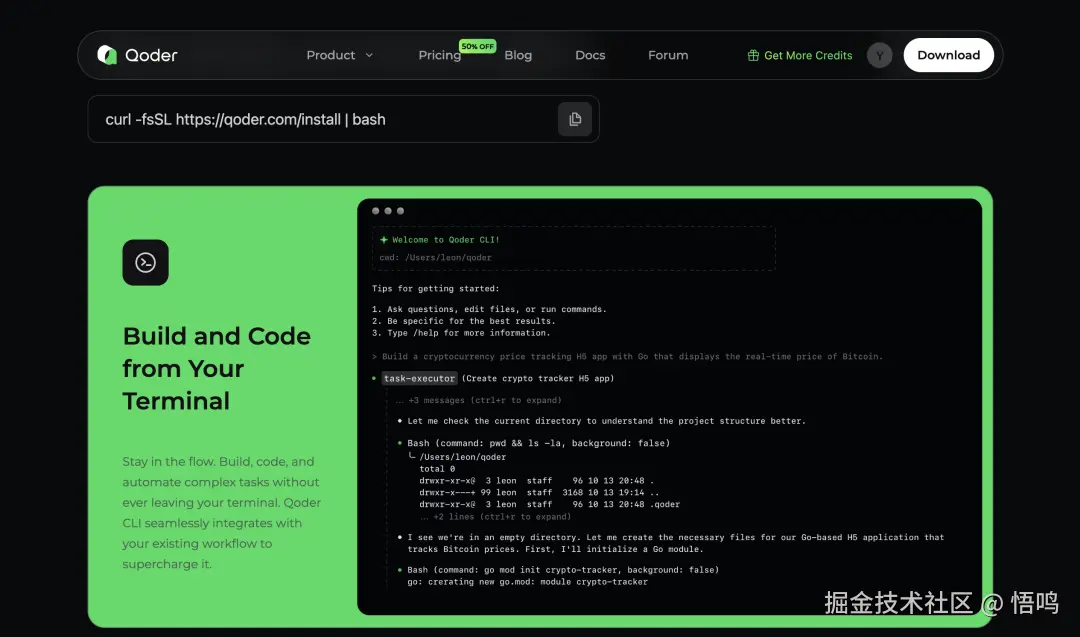This screenshot has width=1080, height=637.
Task: Click Get More Credits link
Action: (808, 55)
